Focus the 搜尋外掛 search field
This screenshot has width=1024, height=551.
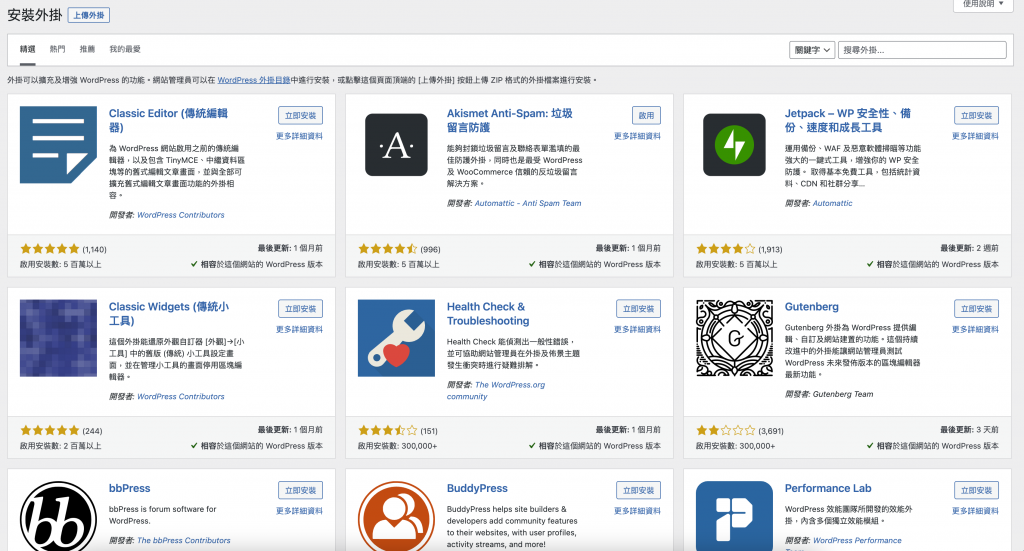click(x=922, y=50)
